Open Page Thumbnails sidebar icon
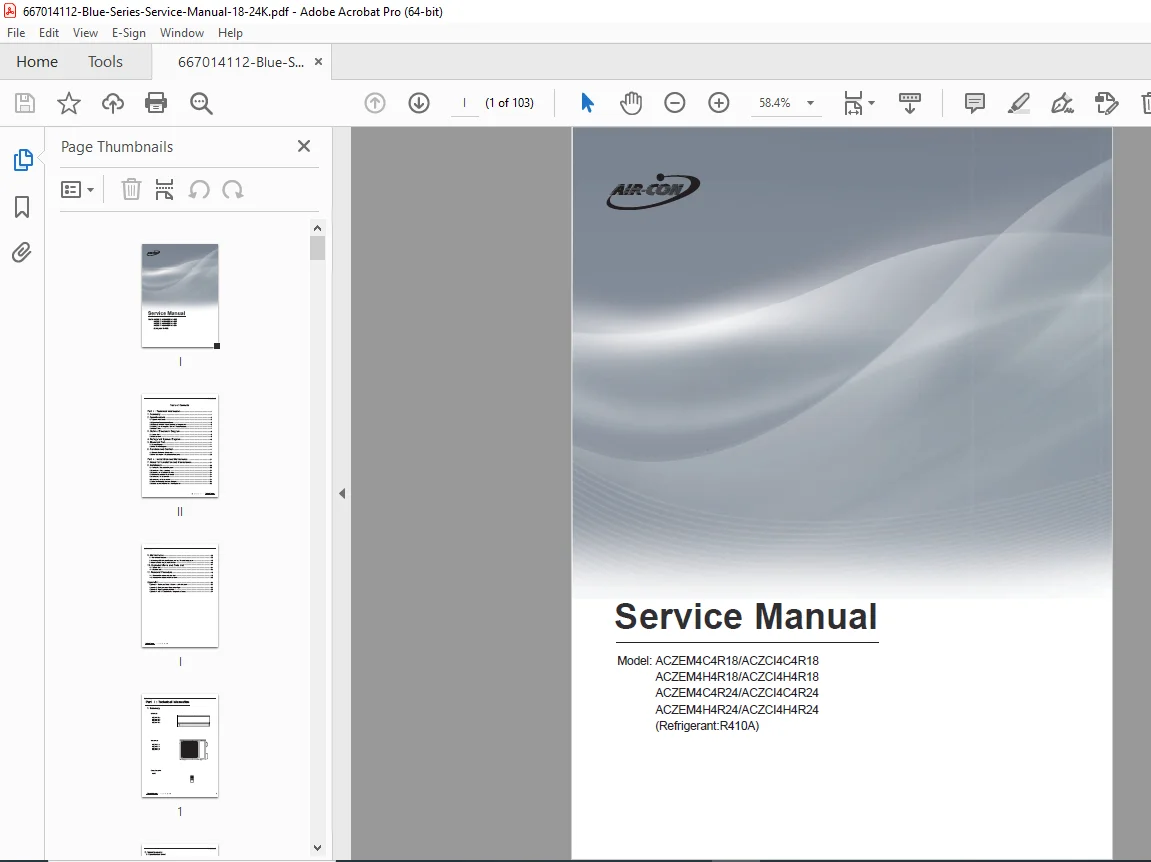The width and height of the screenshot is (1151, 862). pos(23,160)
